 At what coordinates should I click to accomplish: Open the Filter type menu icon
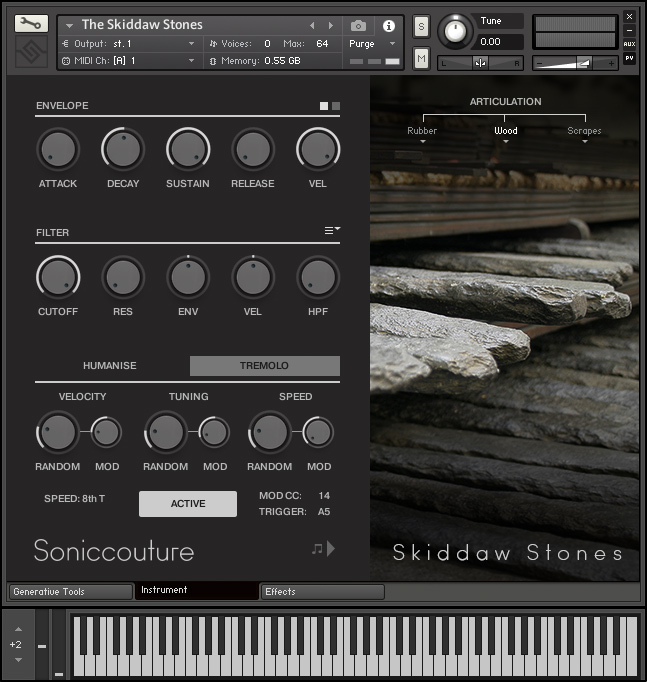[332, 230]
